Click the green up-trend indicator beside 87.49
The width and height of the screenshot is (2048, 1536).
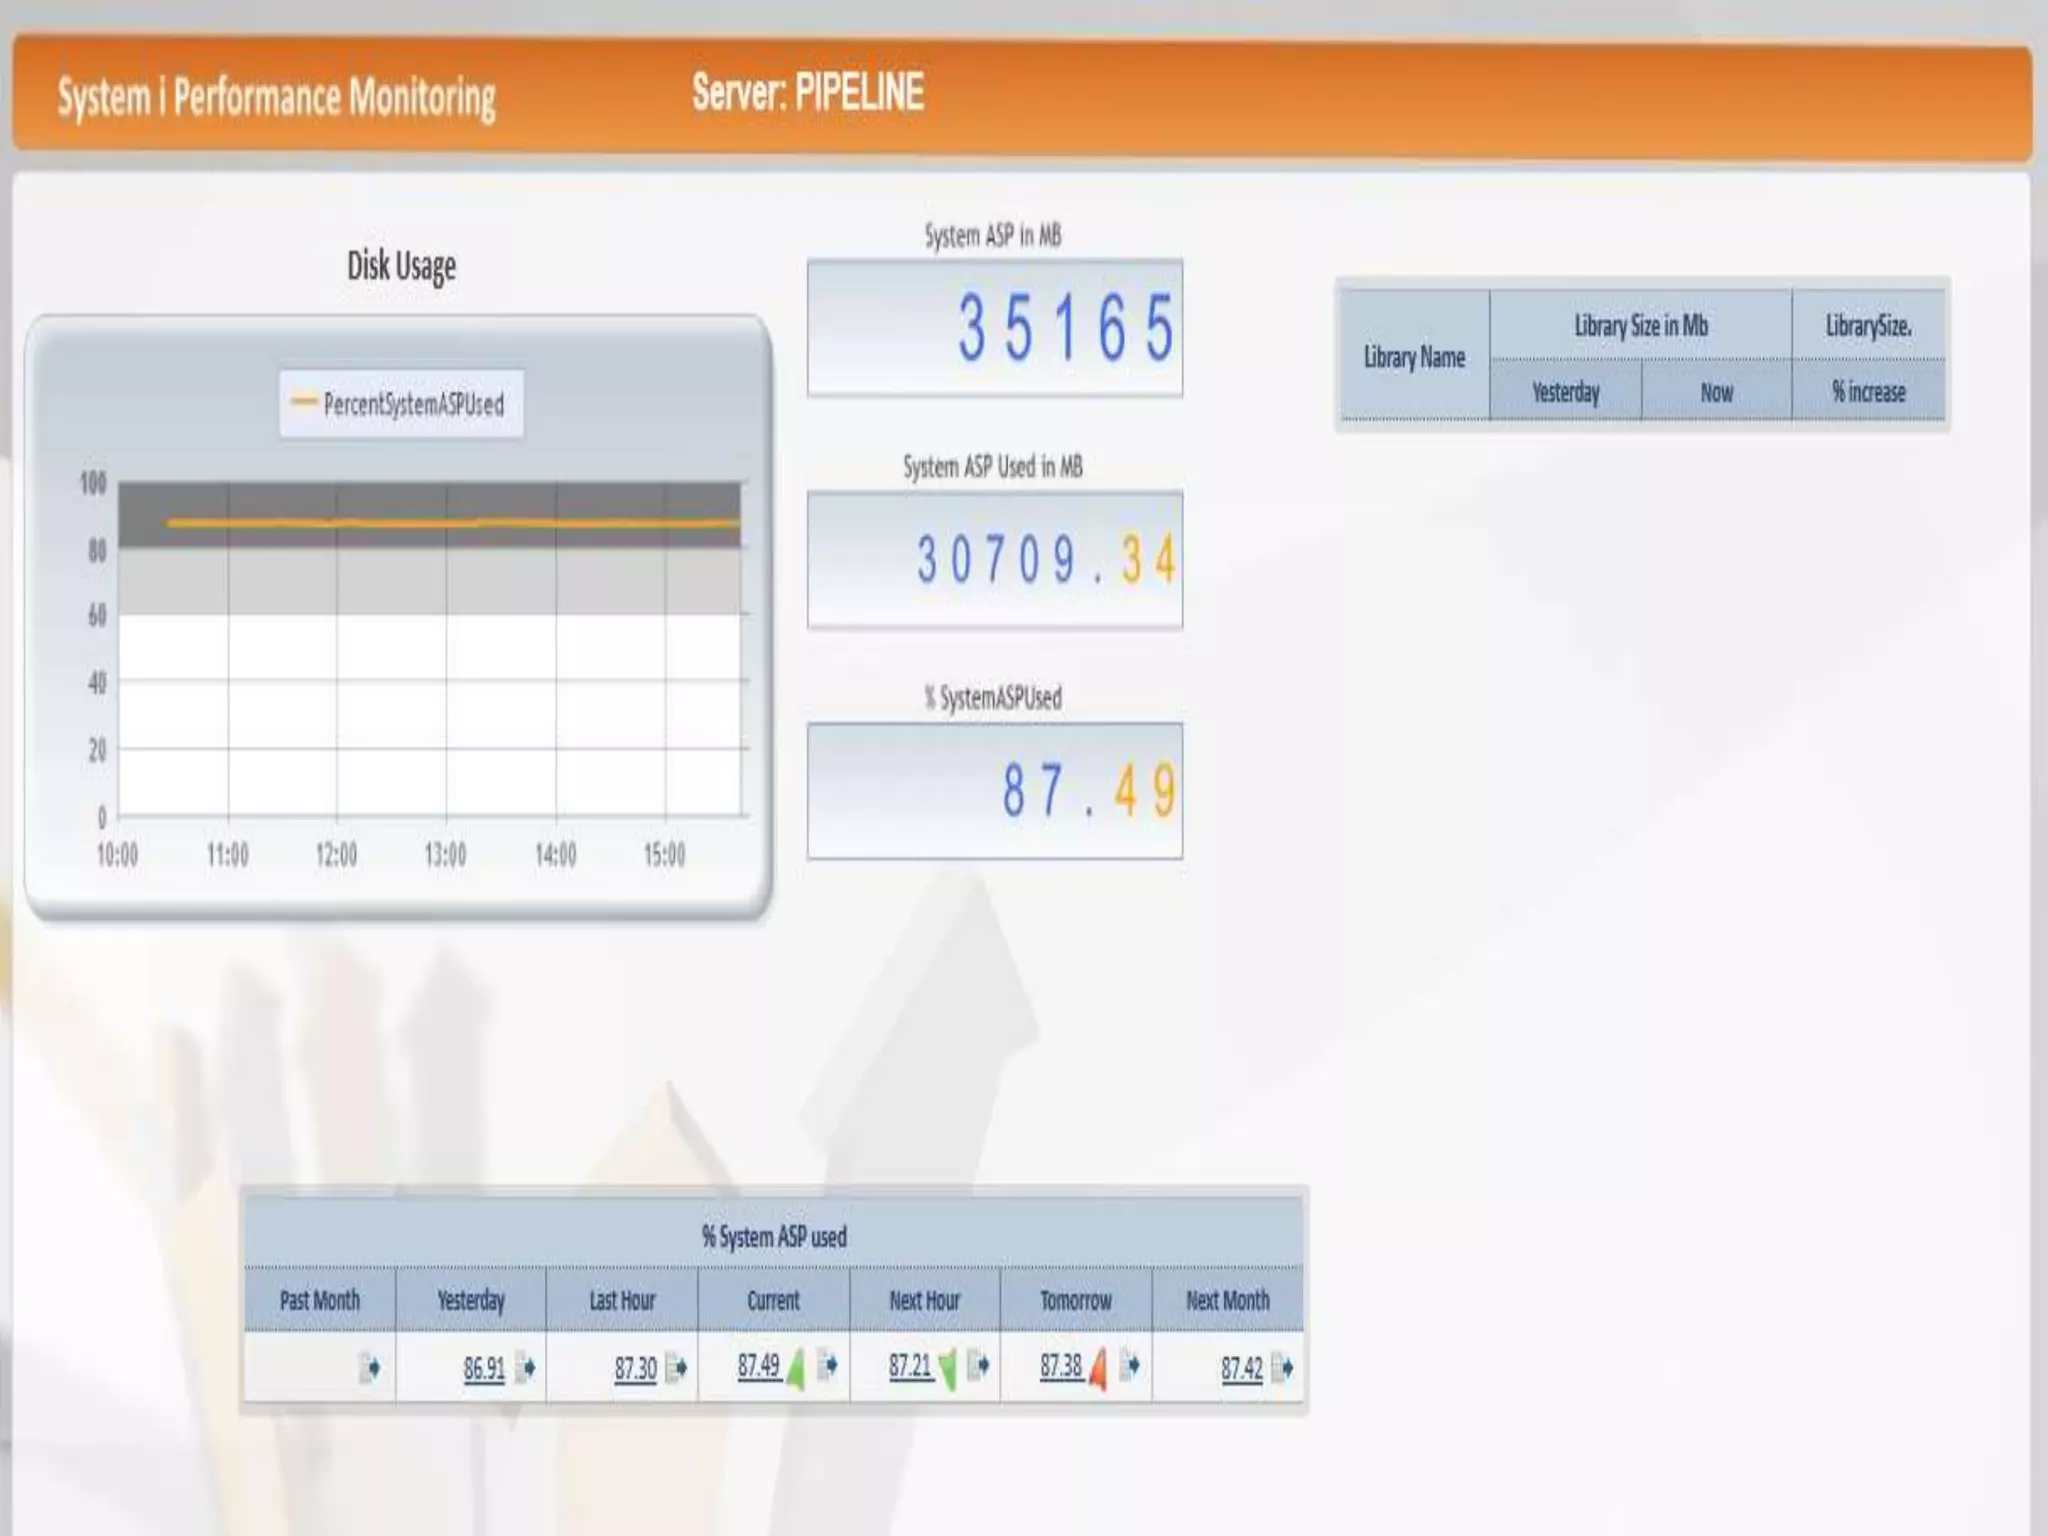click(795, 1369)
